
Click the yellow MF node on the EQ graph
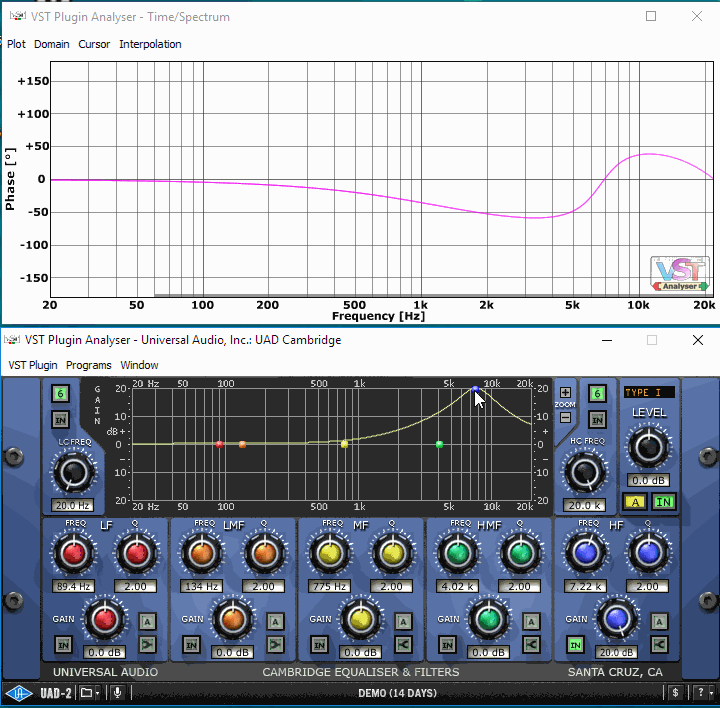344,444
